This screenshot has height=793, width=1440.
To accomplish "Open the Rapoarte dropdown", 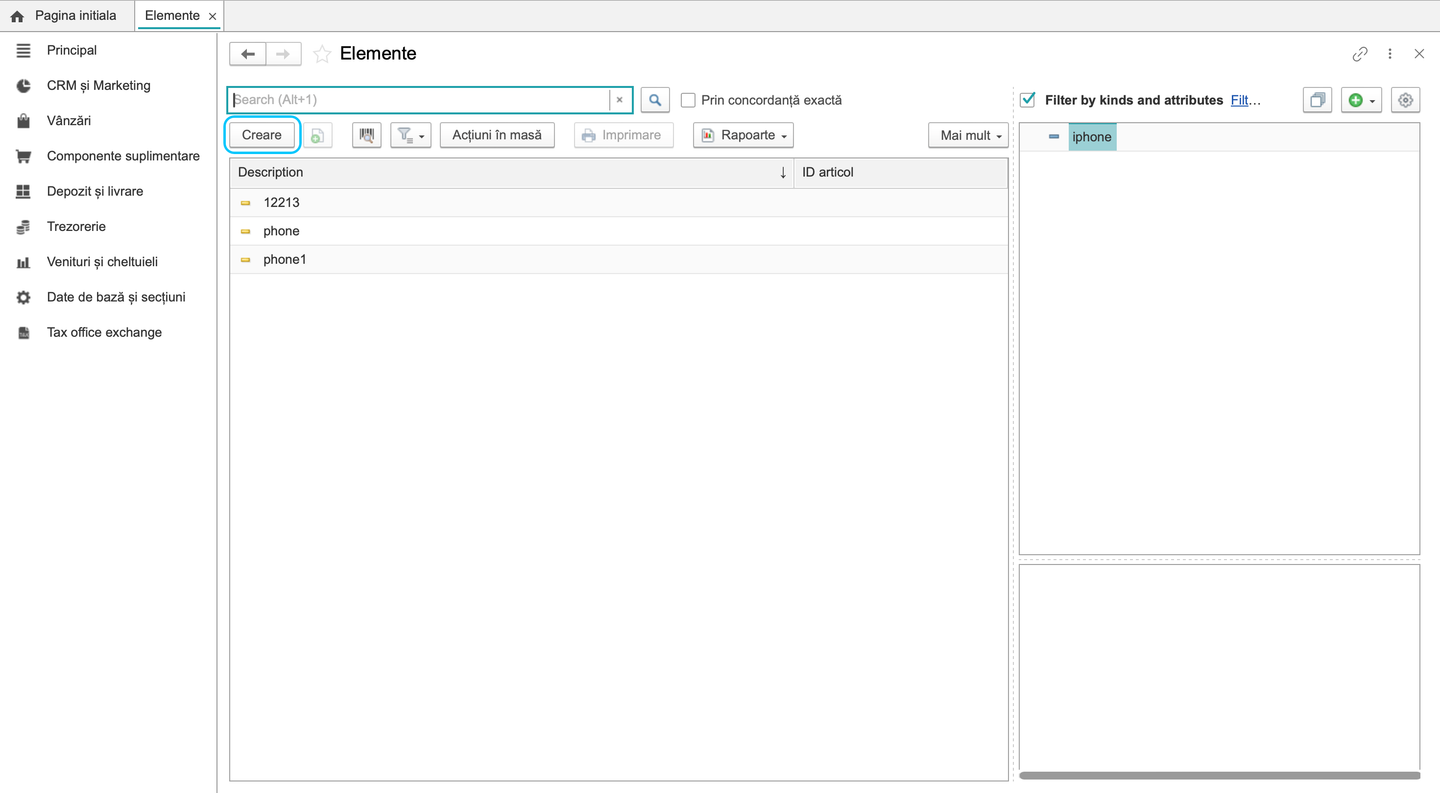I will tap(743, 135).
